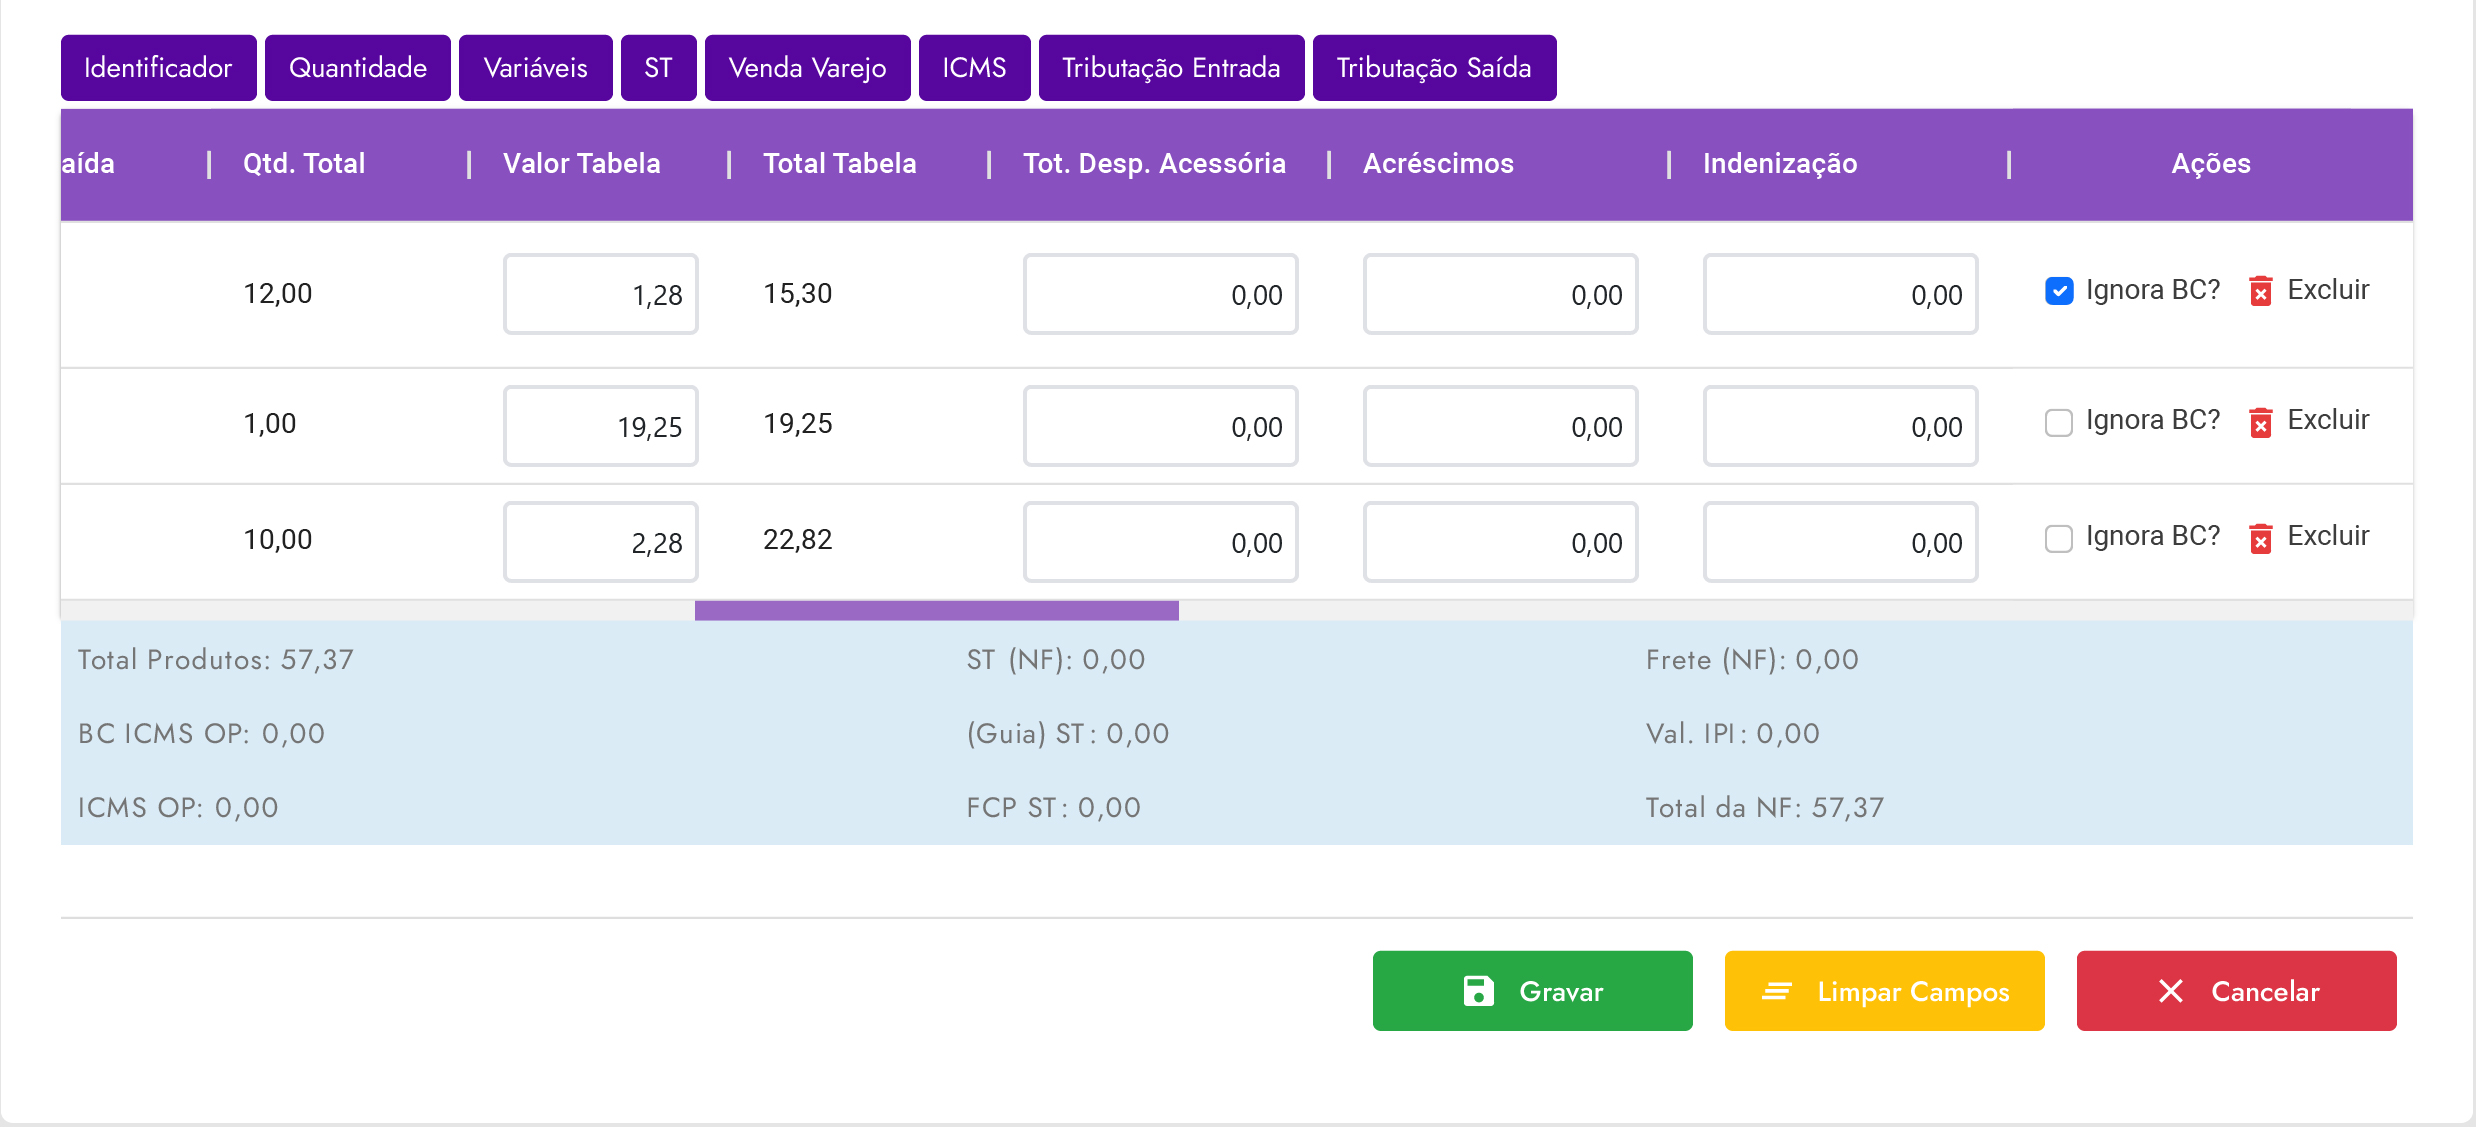This screenshot has width=2476, height=1127.
Task: Click the purple horizontal scrollbar thumb
Action: [x=936, y=610]
